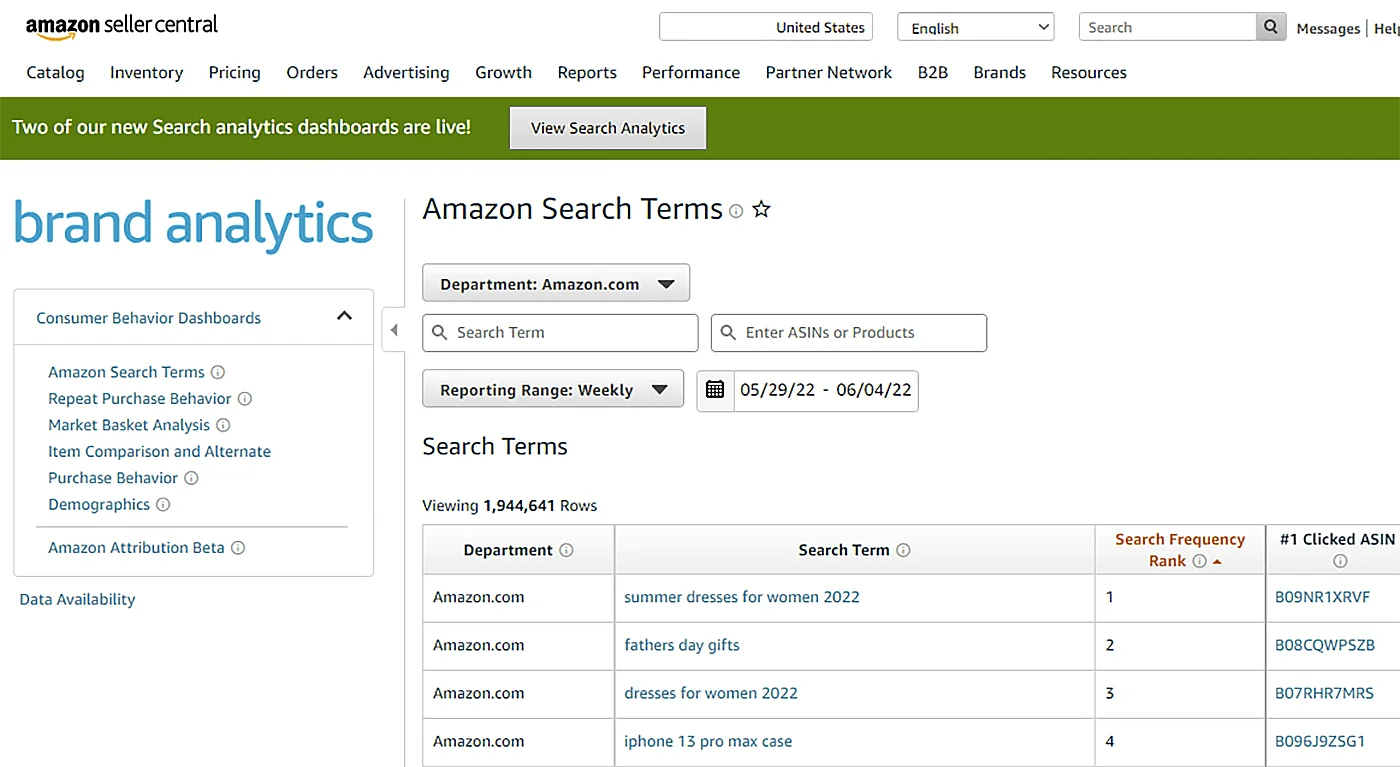Go to Purchase Behavior dashboard
This screenshot has height=767, width=1400.
pyautogui.click(x=113, y=478)
